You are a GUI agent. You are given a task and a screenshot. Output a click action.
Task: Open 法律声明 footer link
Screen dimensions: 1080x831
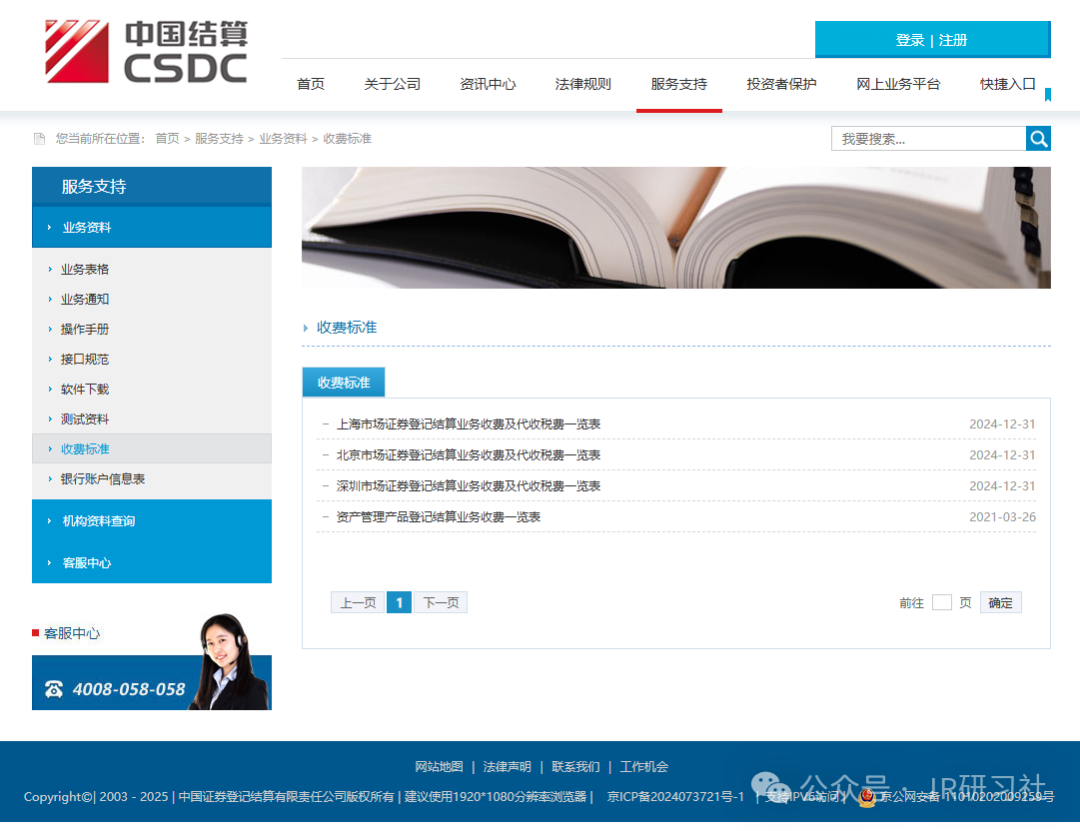click(507, 767)
